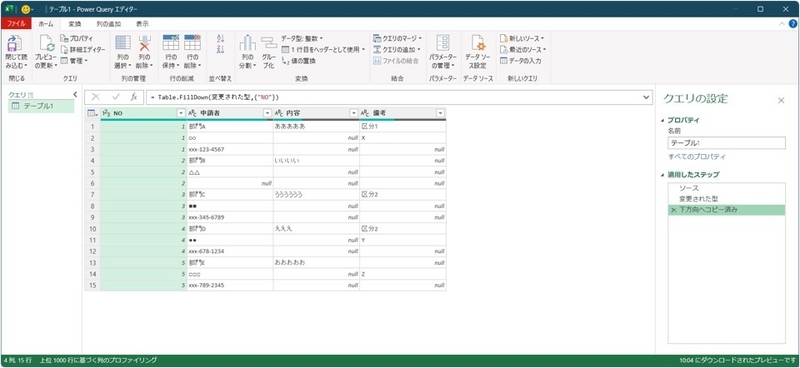
Task: Click the Group By (グループ化) icon
Action: click(268, 44)
